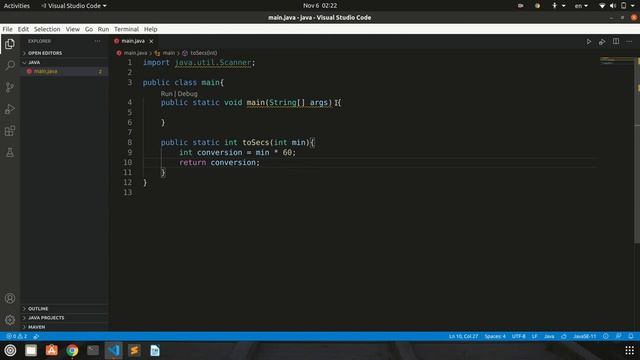This screenshot has height=360, width=640.
Task: Open the Run and Debug view
Action: (x=10, y=109)
